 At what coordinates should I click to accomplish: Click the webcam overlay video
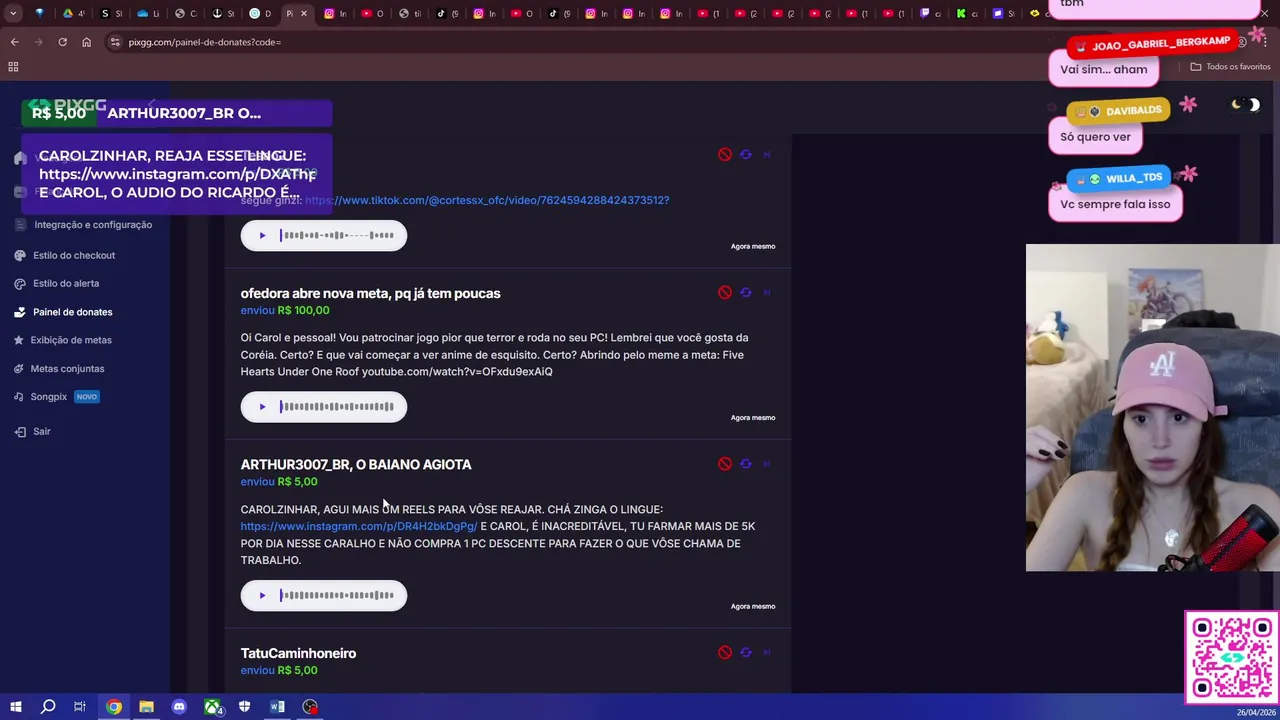(x=1152, y=407)
